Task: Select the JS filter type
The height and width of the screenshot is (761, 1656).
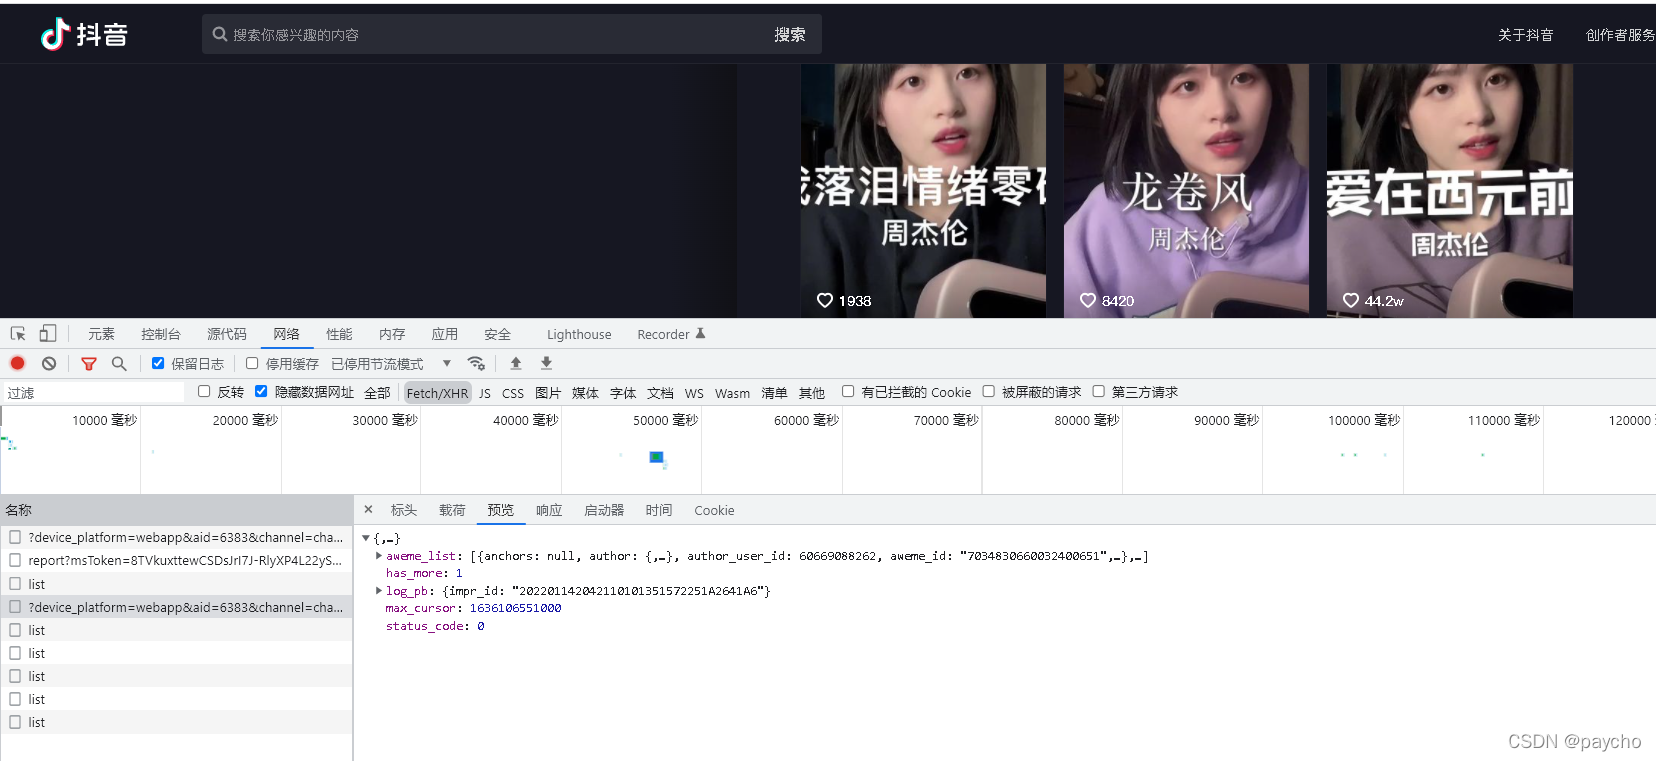Action: tap(485, 393)
